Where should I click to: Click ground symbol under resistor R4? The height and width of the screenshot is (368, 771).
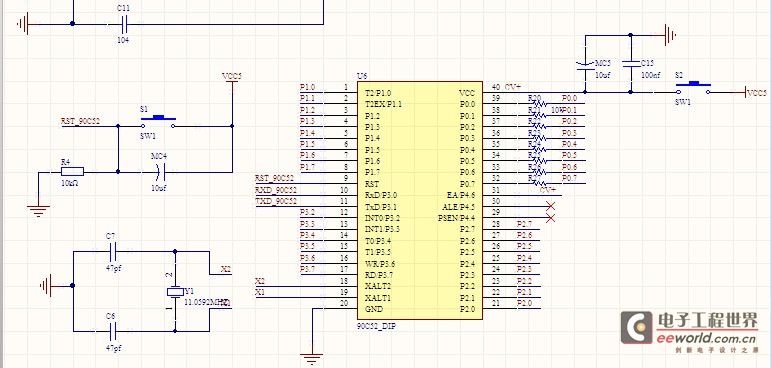pos(38,211)
